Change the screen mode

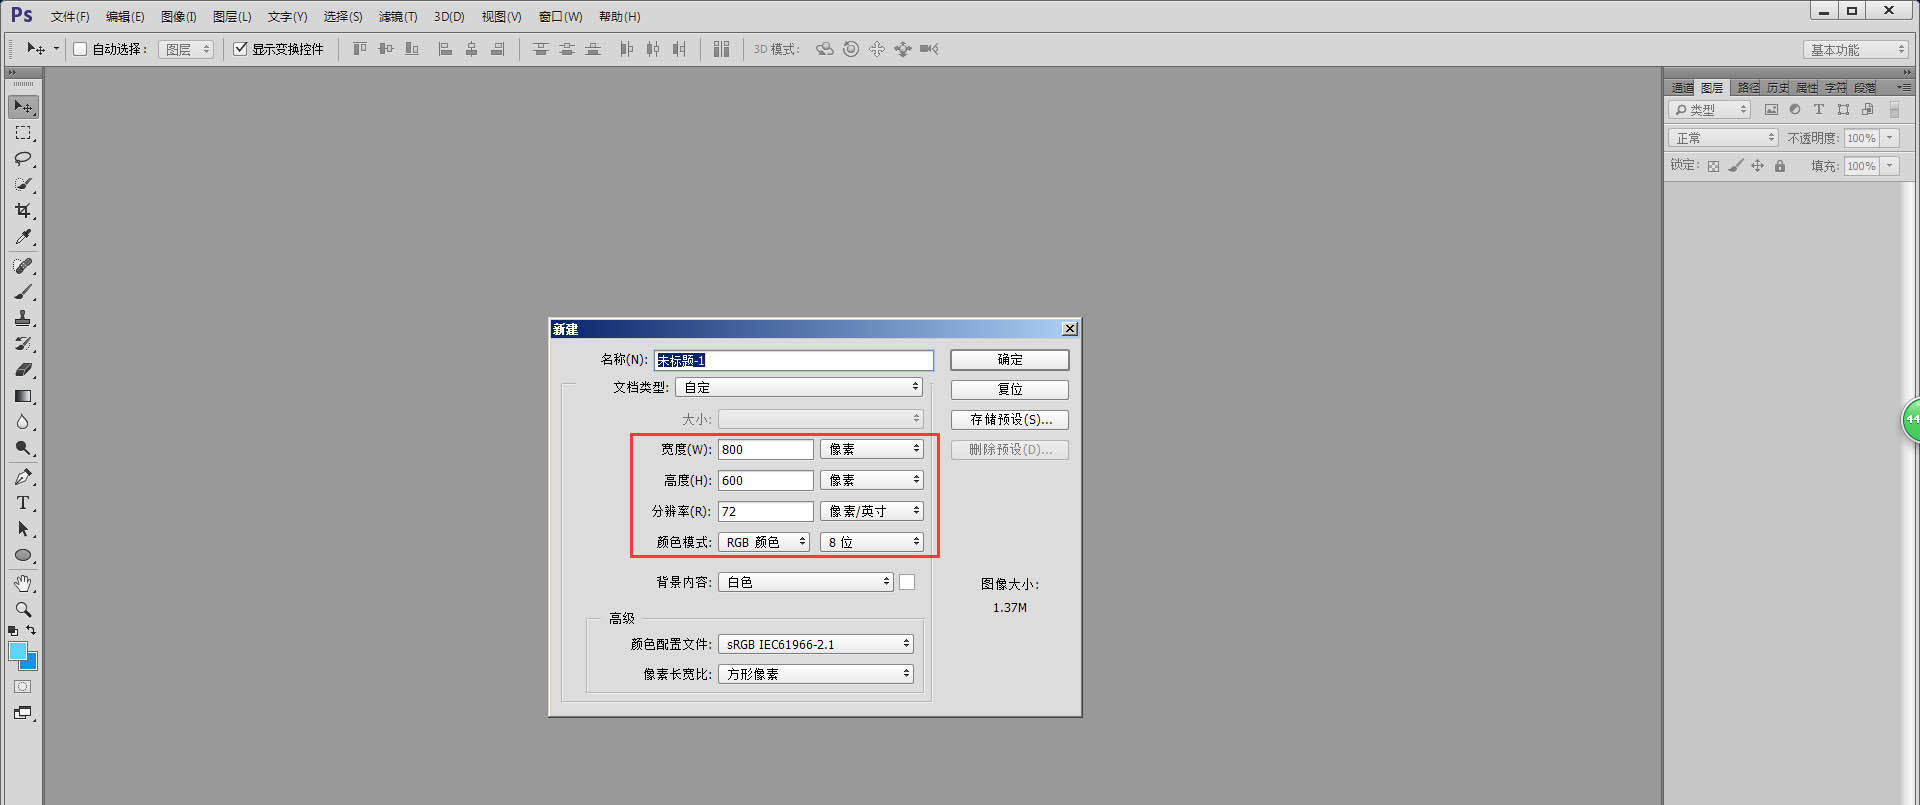pos(23,713)
